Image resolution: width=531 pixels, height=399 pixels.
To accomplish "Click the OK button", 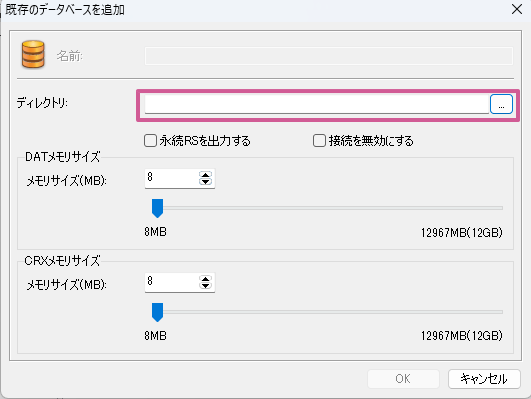I will click(403, 379).
